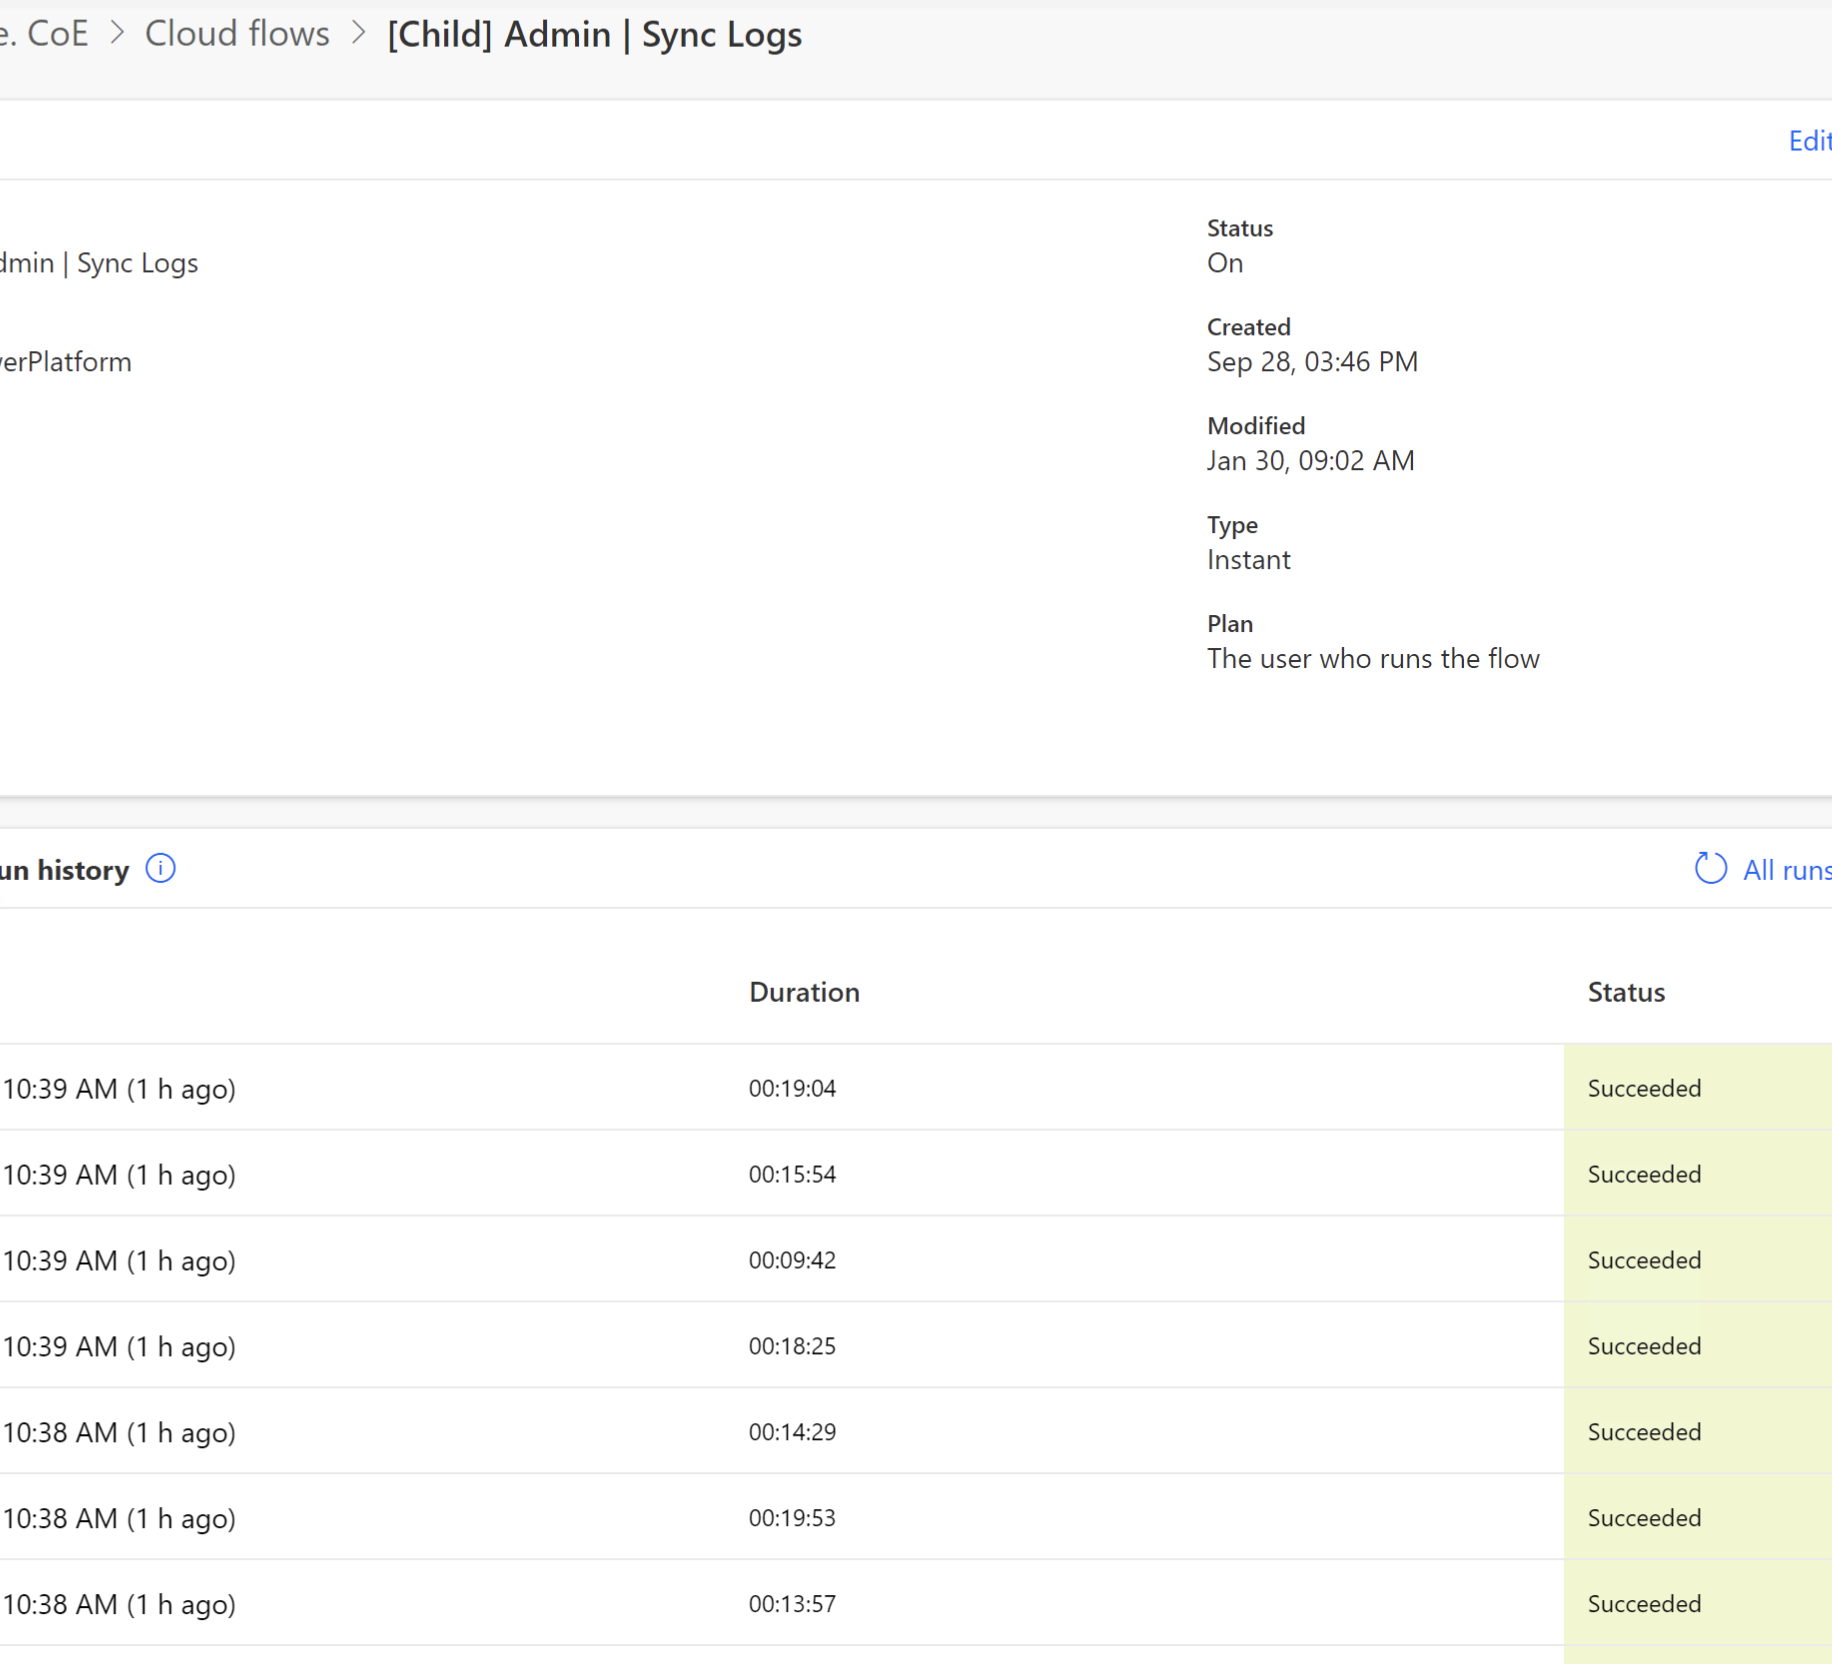Open the All runs page

pos(1788,869)
